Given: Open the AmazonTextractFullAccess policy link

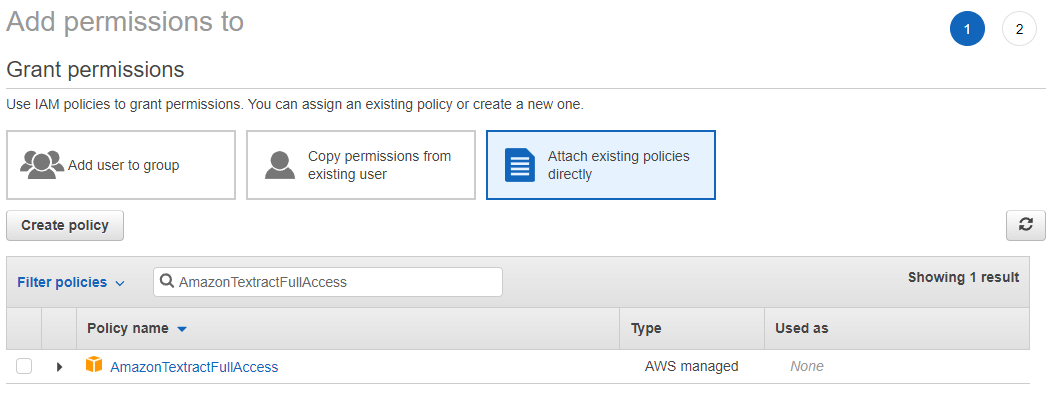Looking at the screenshot, I should 194,367.
